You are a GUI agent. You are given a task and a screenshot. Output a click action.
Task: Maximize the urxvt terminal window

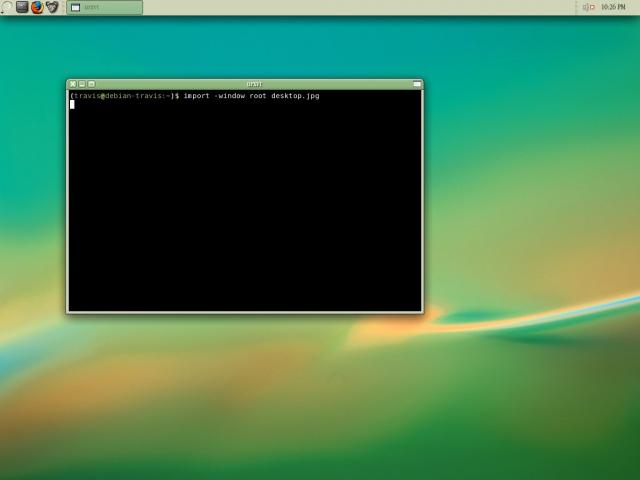(x=91, y=84)
